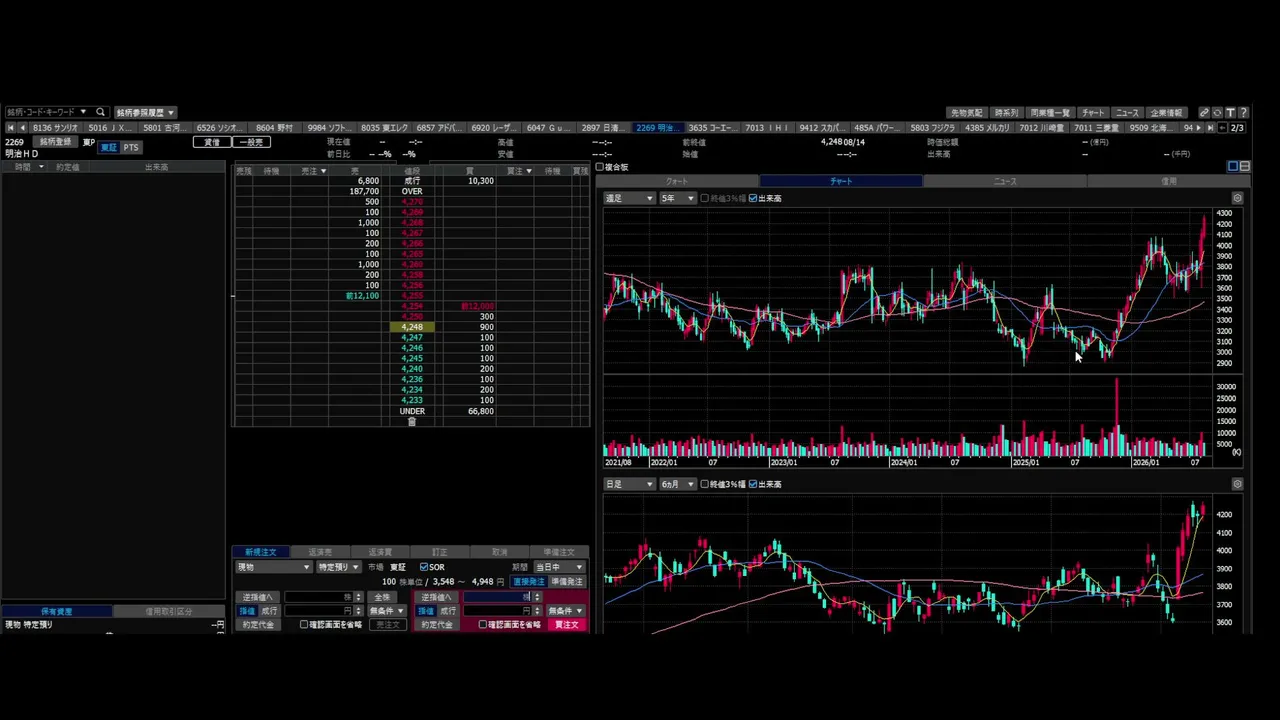Viewport: 1280px width, 720px height.
Task: Open settings gear of weekly chart
Action: point(1237,198)
